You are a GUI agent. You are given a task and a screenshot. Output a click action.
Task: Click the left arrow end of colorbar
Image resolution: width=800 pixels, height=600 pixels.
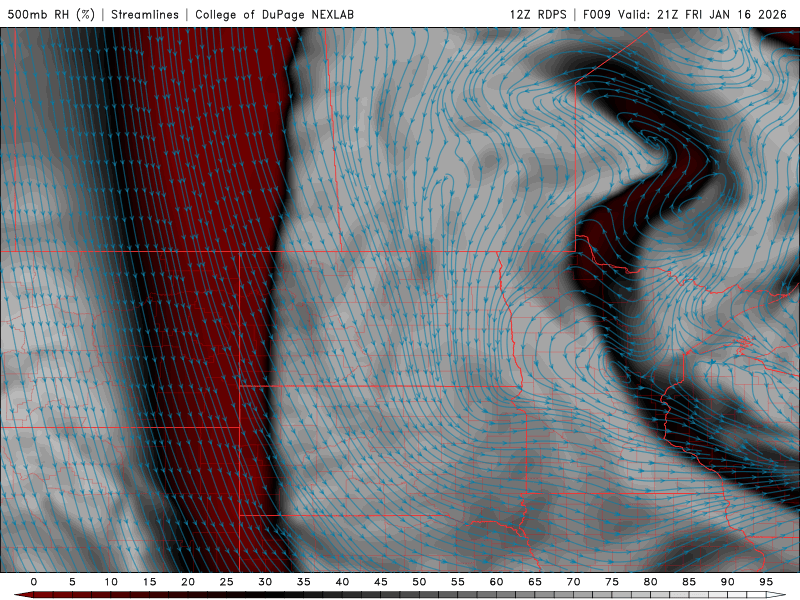pos(23,595)
